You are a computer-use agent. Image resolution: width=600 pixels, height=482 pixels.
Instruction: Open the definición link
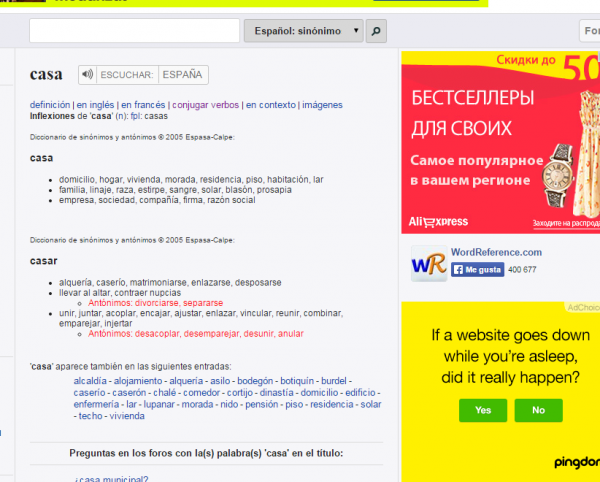pyautogui.click(x=50, y=105)
